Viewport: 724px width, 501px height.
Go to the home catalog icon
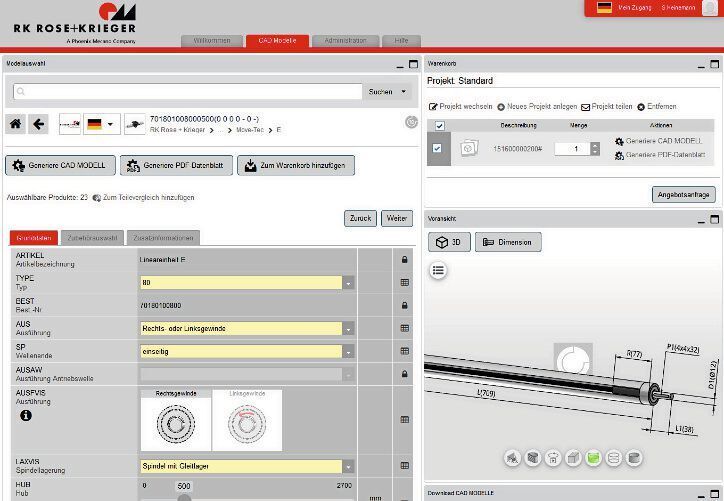point(16,124)
